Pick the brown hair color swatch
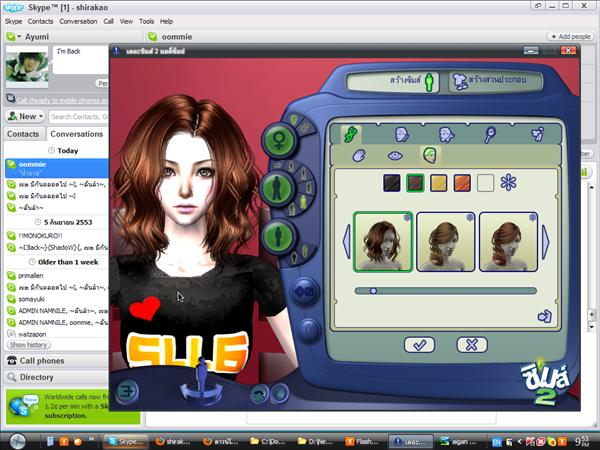This screenshot has width=600, height=450. pos(415,183)
